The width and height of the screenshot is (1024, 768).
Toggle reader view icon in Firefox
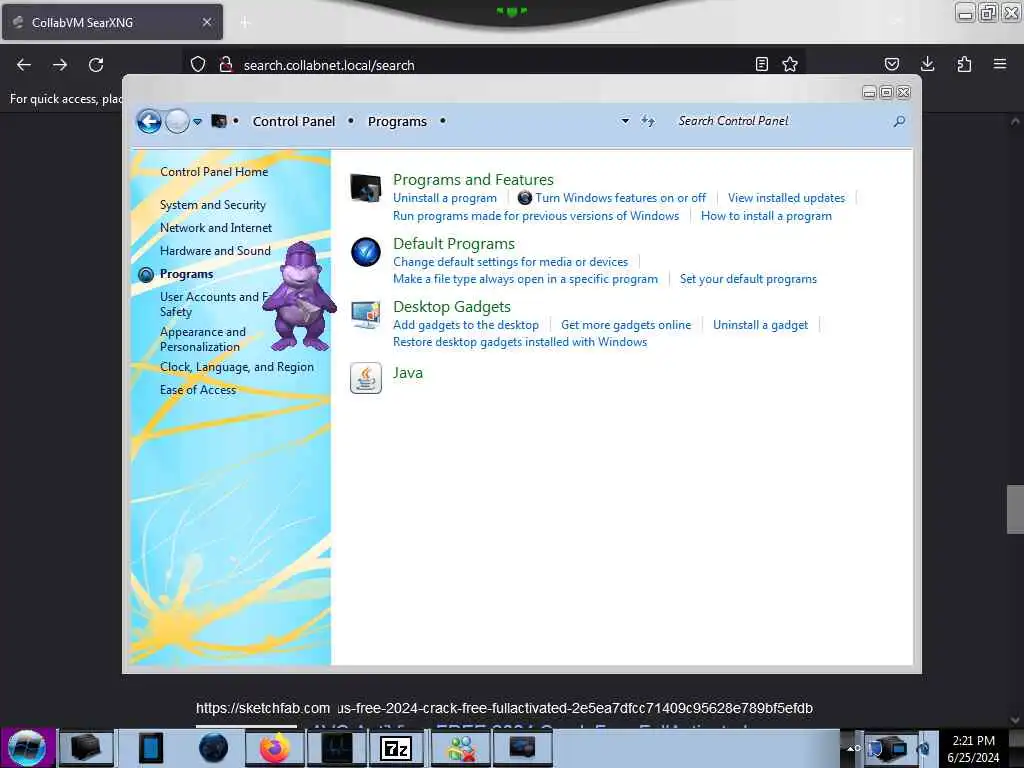[761, 65]
